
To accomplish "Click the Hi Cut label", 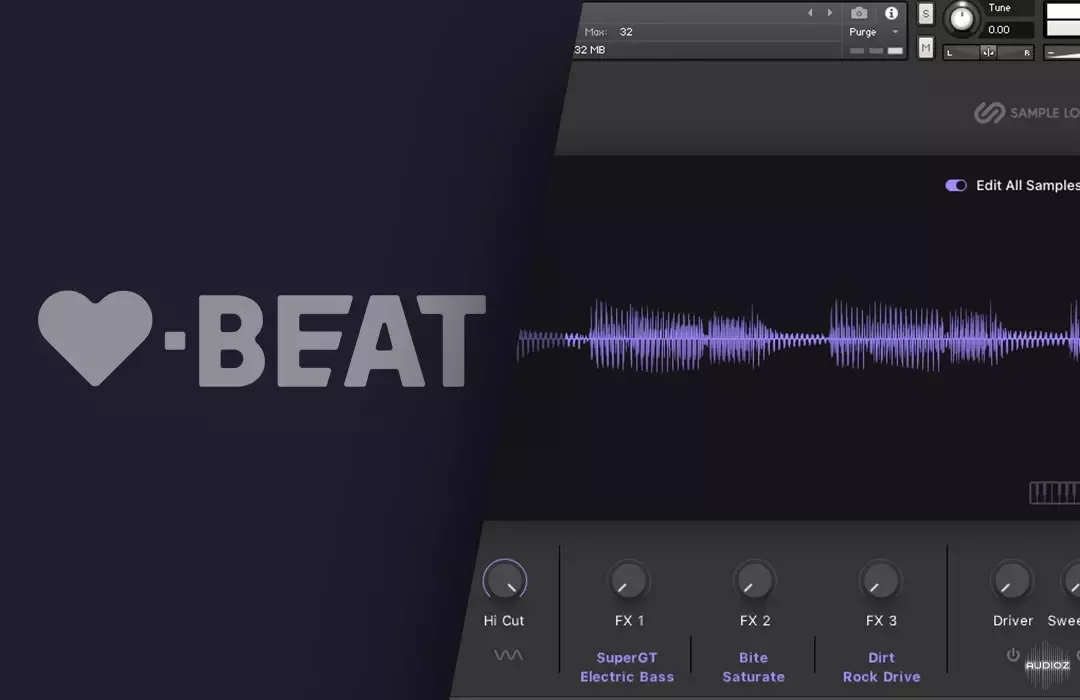I will coord(503,621).
